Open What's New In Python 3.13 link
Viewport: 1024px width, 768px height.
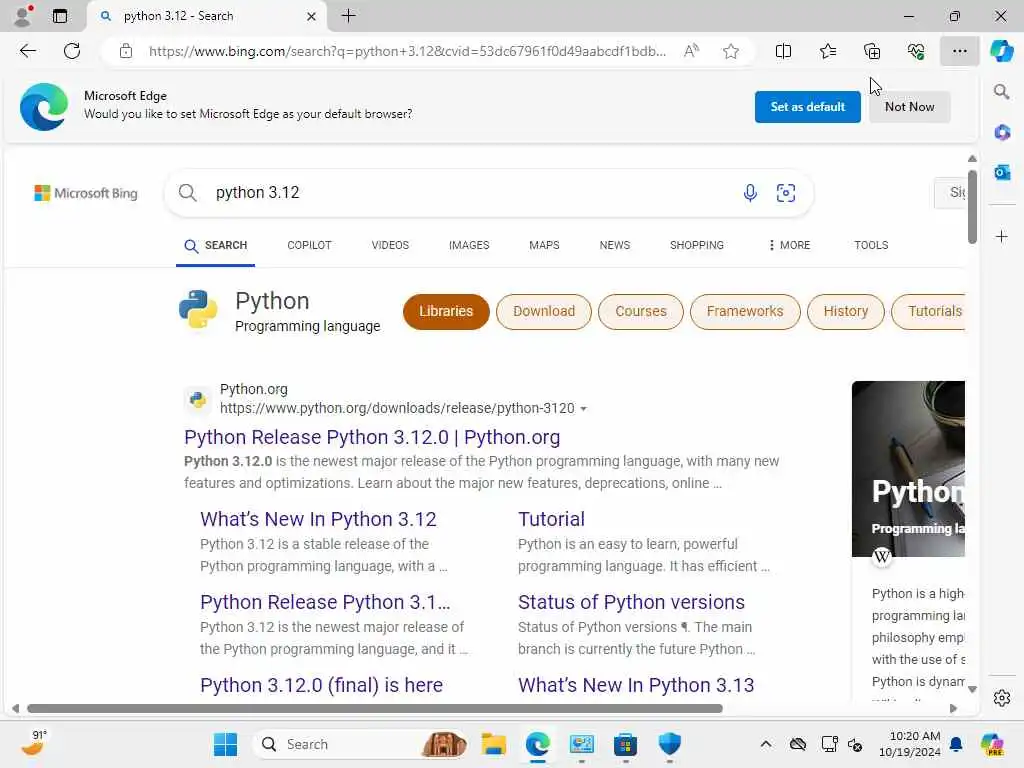click(635, 685)
